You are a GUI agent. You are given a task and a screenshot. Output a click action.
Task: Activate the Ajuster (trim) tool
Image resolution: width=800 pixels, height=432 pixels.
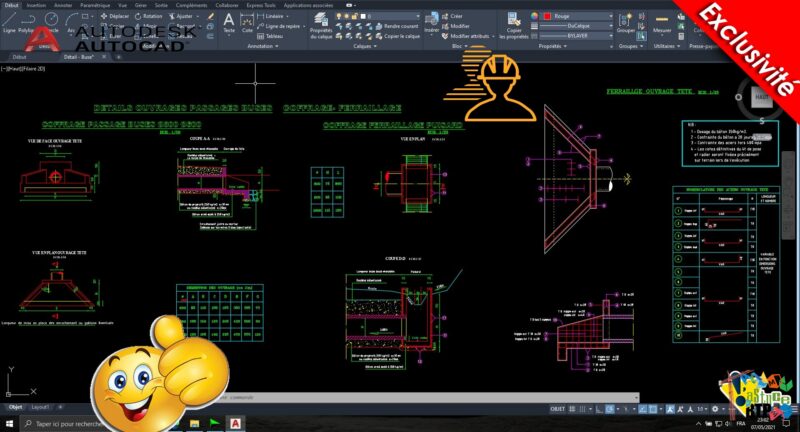(181, 16)
